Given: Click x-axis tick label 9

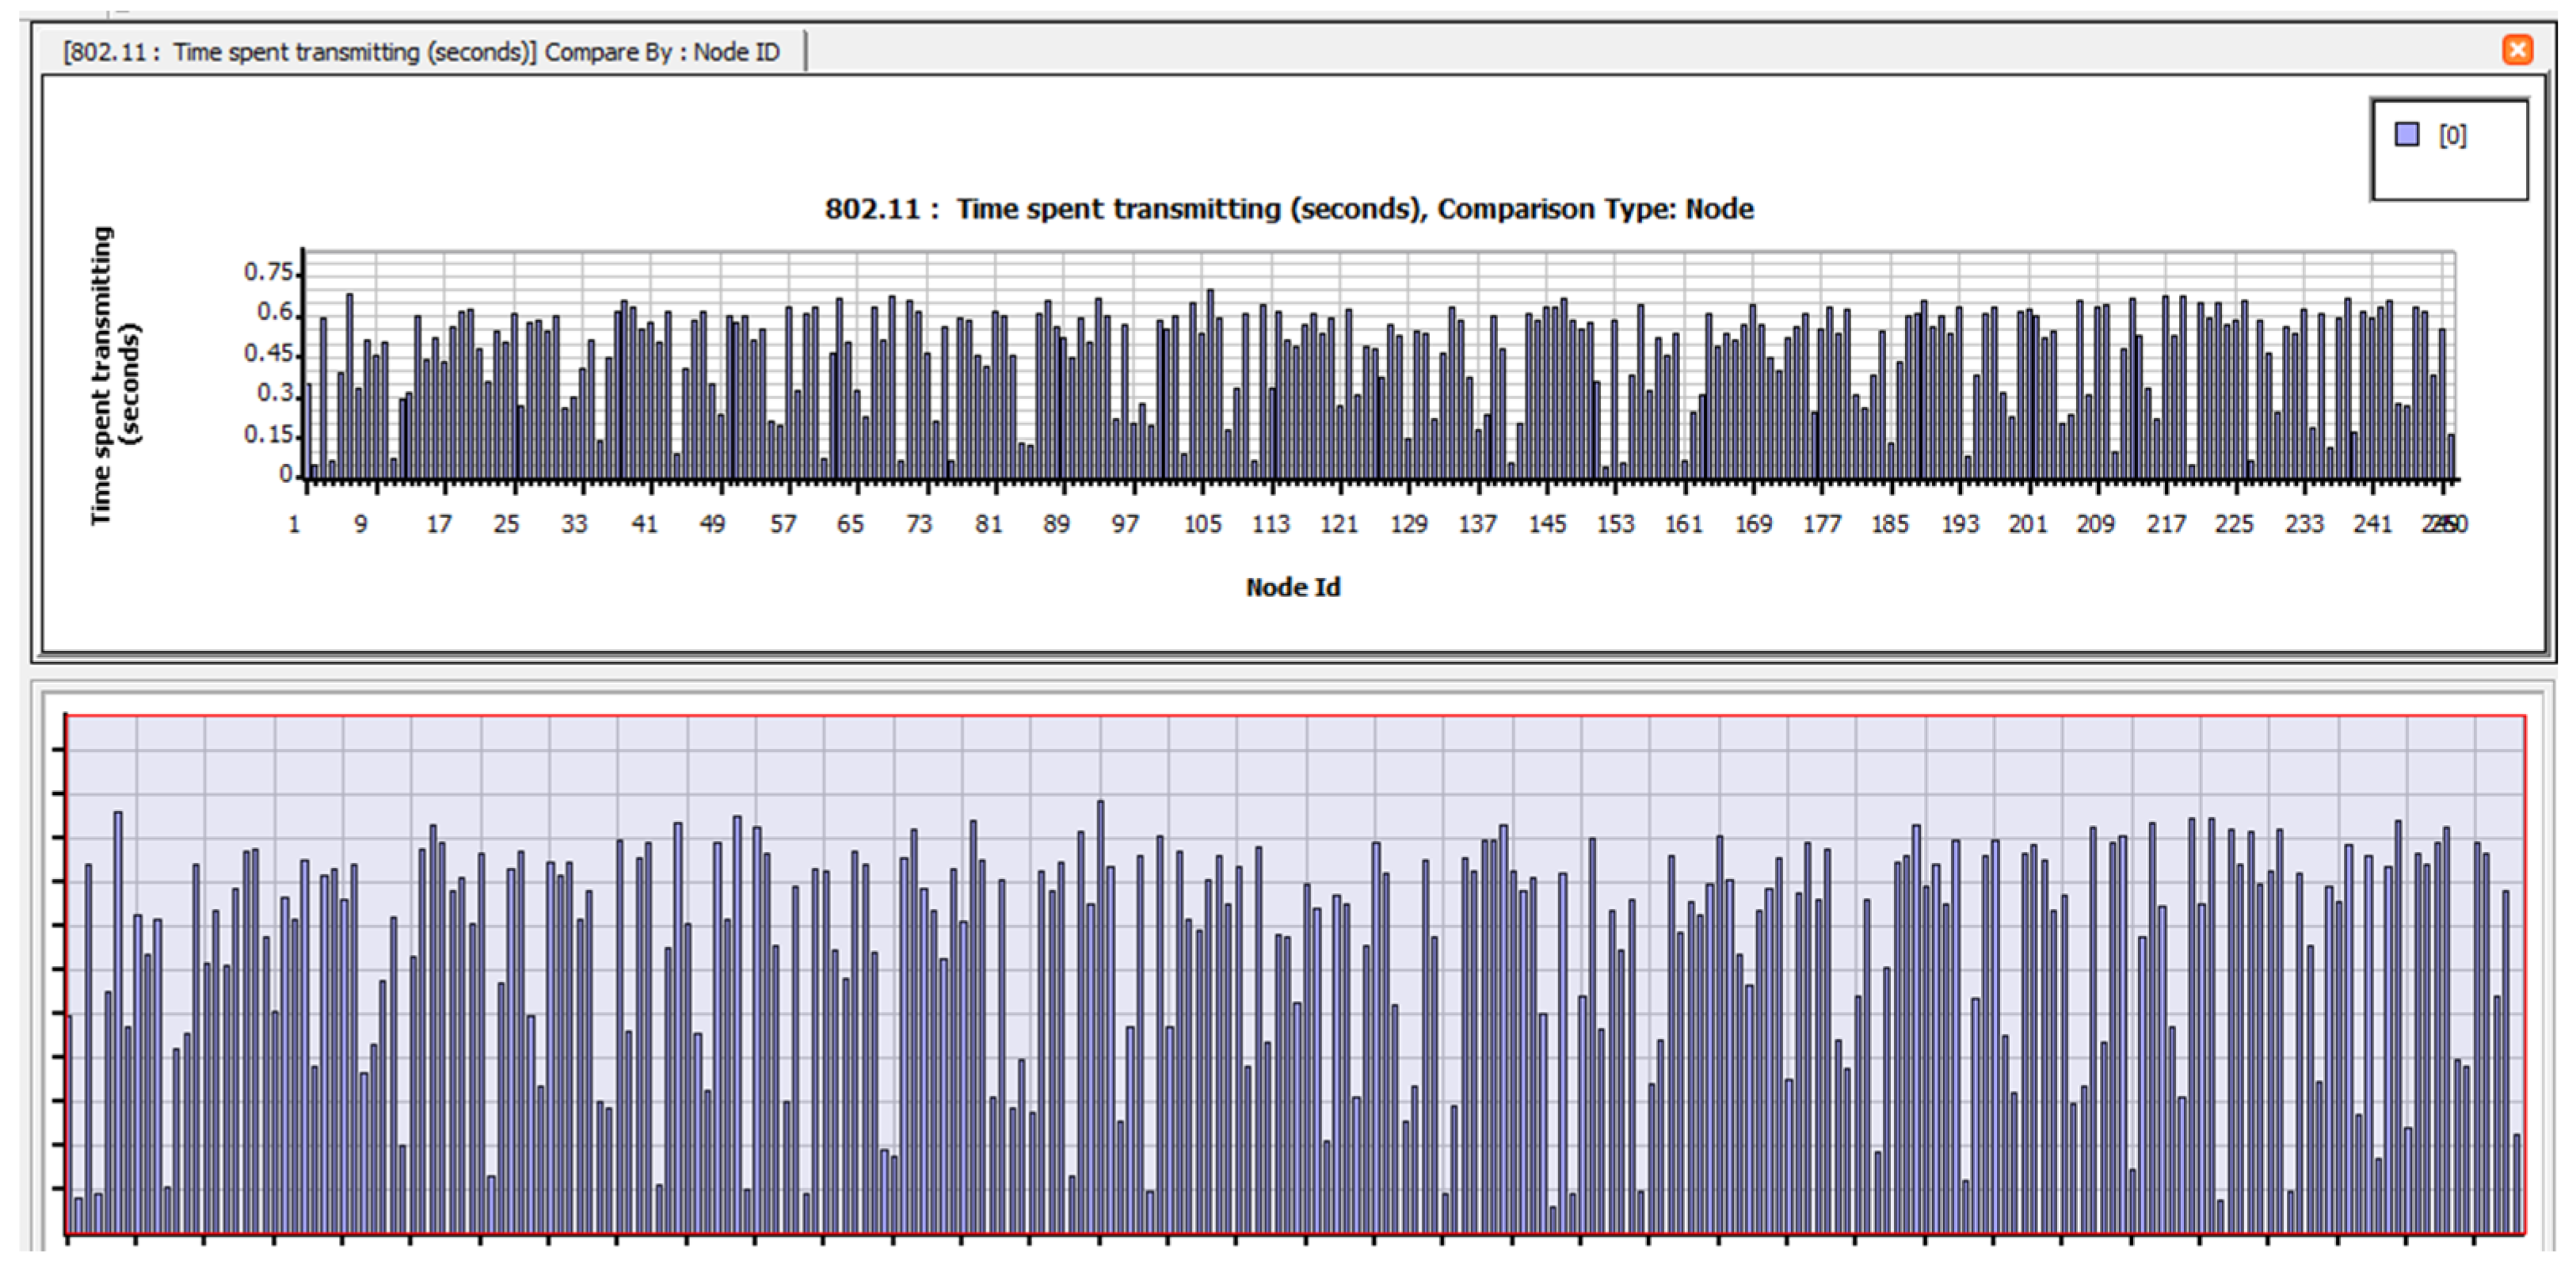Looking at the screenshot, I should coord(361,524).
